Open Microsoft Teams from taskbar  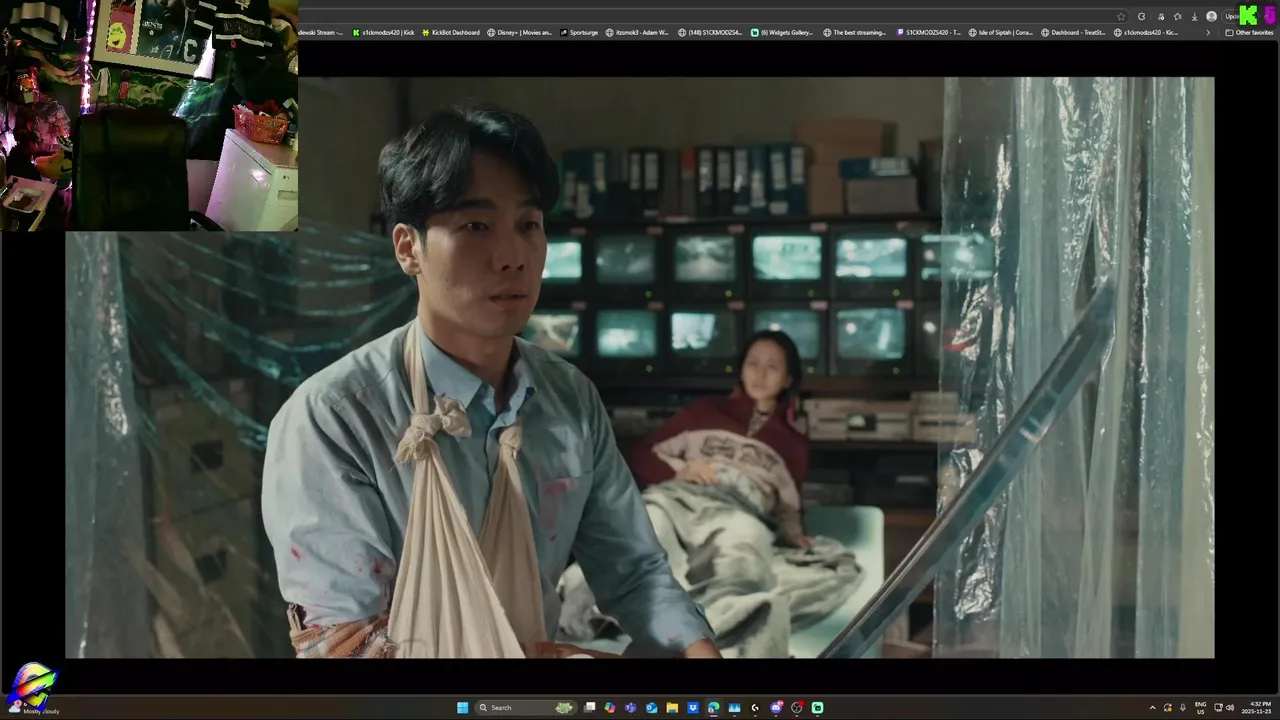click(x=630, y=707)
